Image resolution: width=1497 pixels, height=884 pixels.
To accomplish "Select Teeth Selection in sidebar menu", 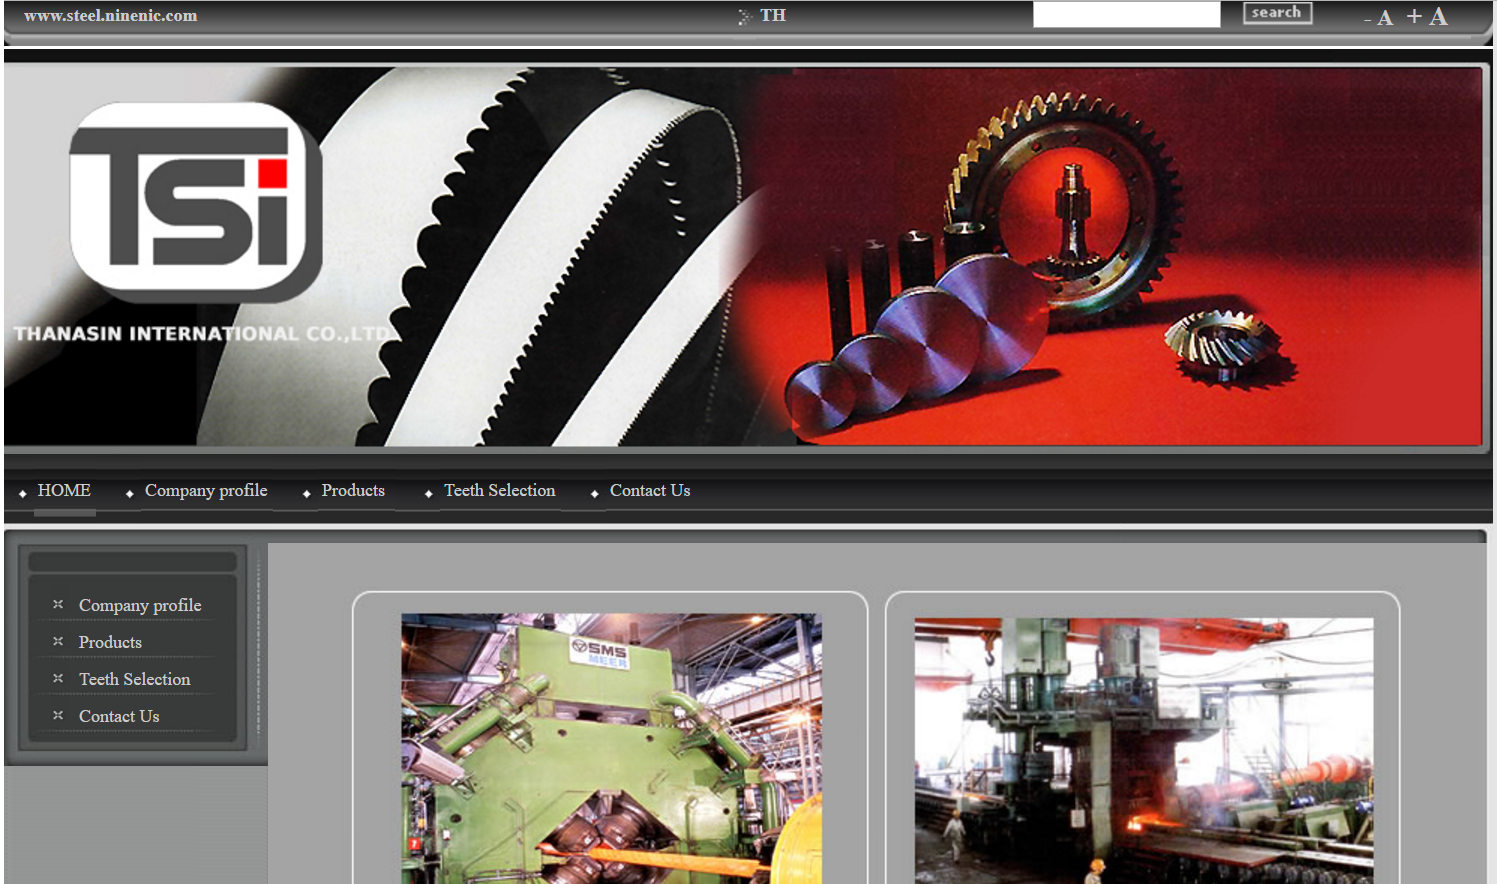I will [134, 679].
